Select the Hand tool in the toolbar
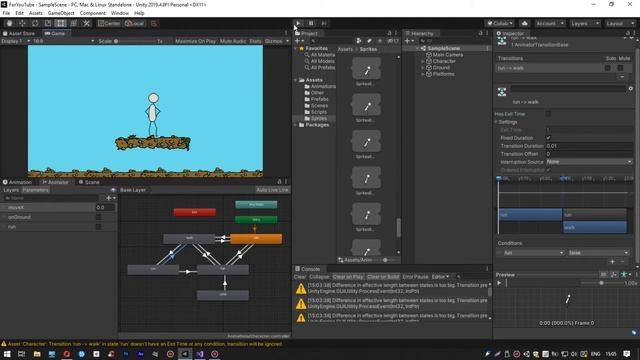Viewport: 640px width, 360px height. tap(9, 23)
